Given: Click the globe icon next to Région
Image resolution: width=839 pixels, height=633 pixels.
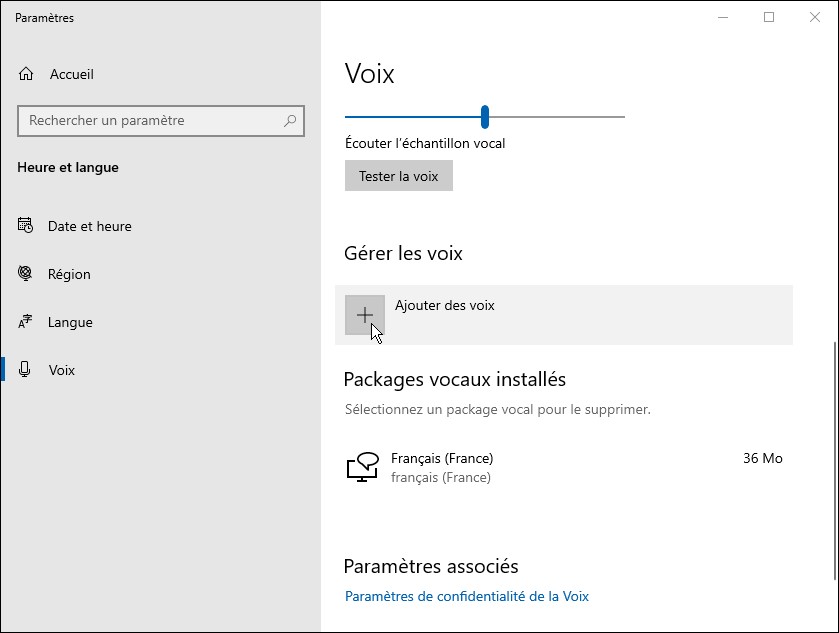Looking at the screenshot, I should pyautogui.click(x=26, y=274).
